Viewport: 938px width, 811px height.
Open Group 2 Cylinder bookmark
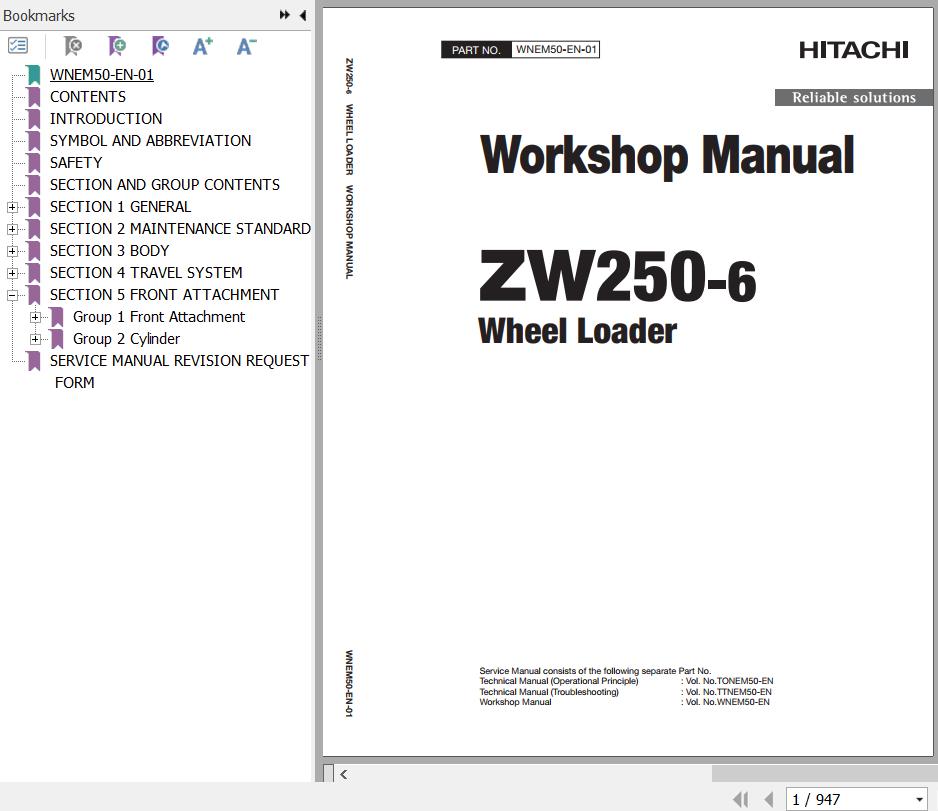(126, 339)
